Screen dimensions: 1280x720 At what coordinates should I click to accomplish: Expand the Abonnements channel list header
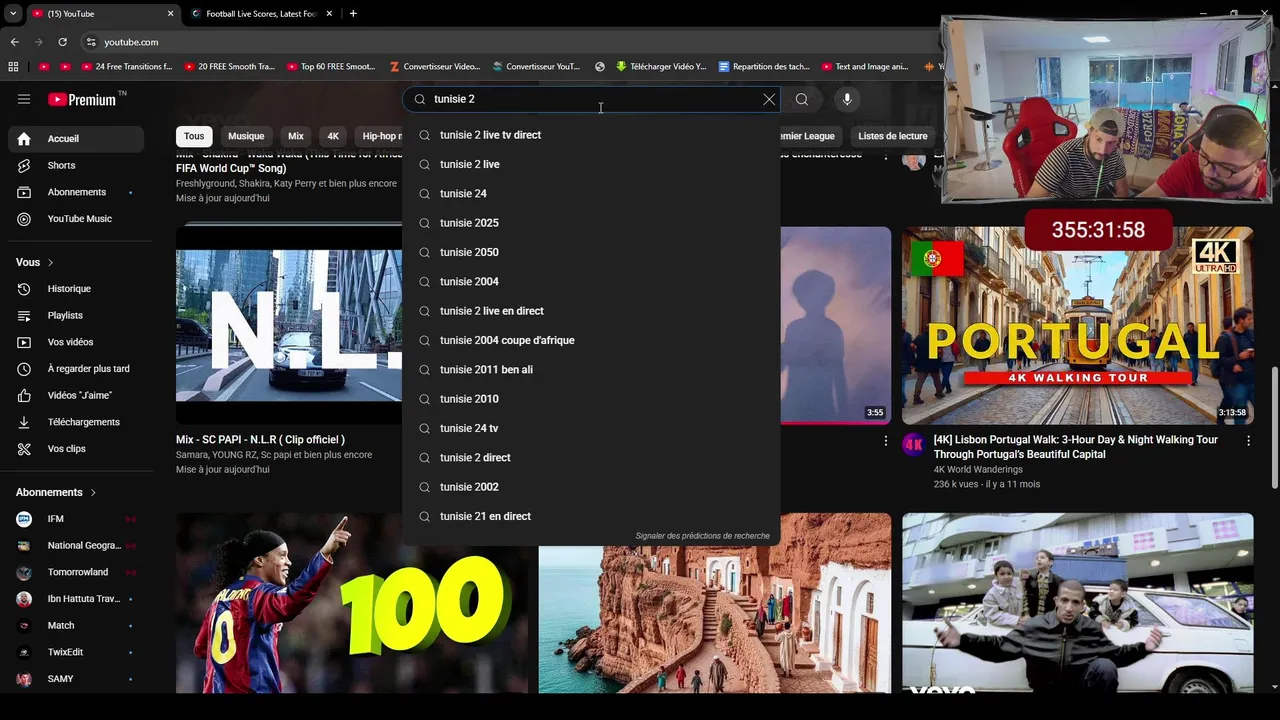(56, 492)
